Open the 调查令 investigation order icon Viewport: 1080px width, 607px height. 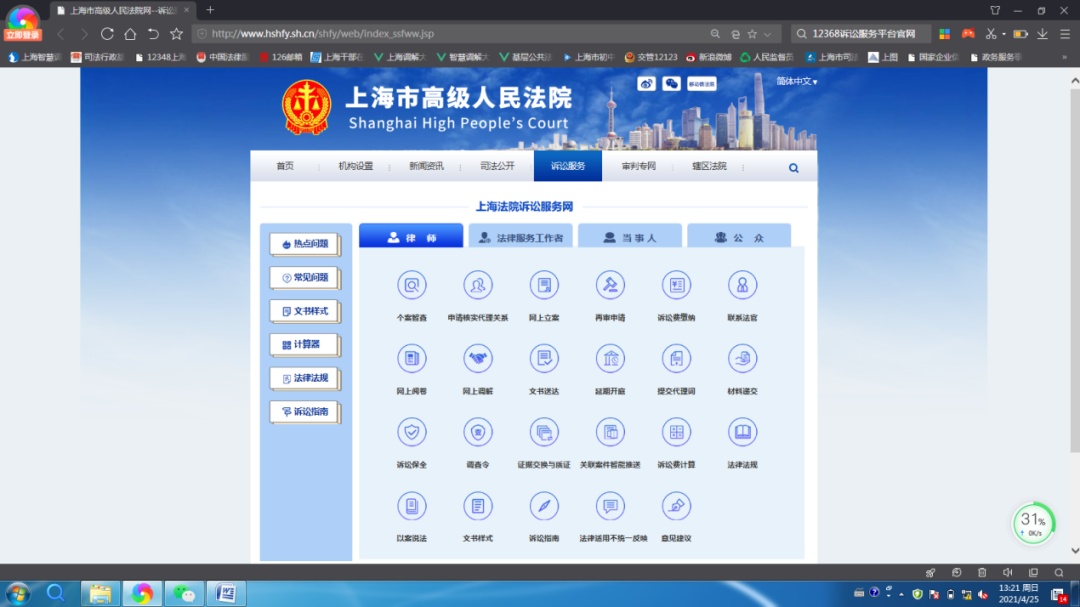pos(478,432)
